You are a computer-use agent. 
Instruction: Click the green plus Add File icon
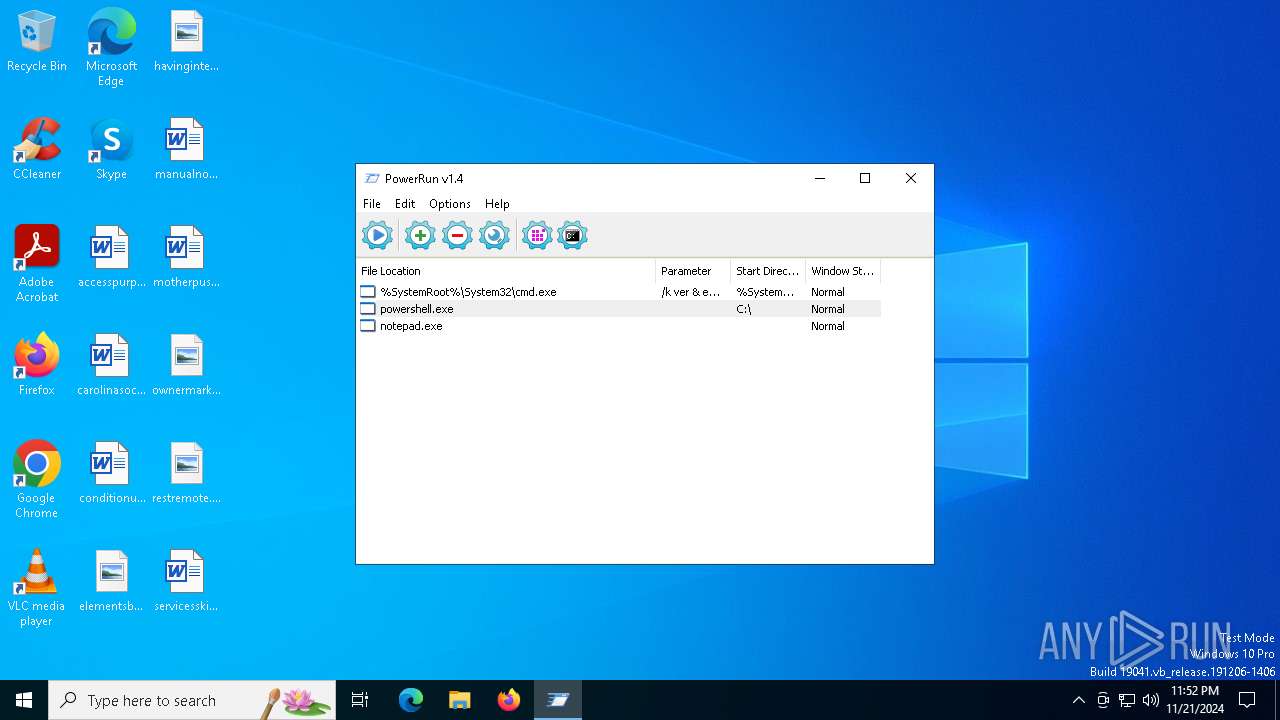pos(420,236)
